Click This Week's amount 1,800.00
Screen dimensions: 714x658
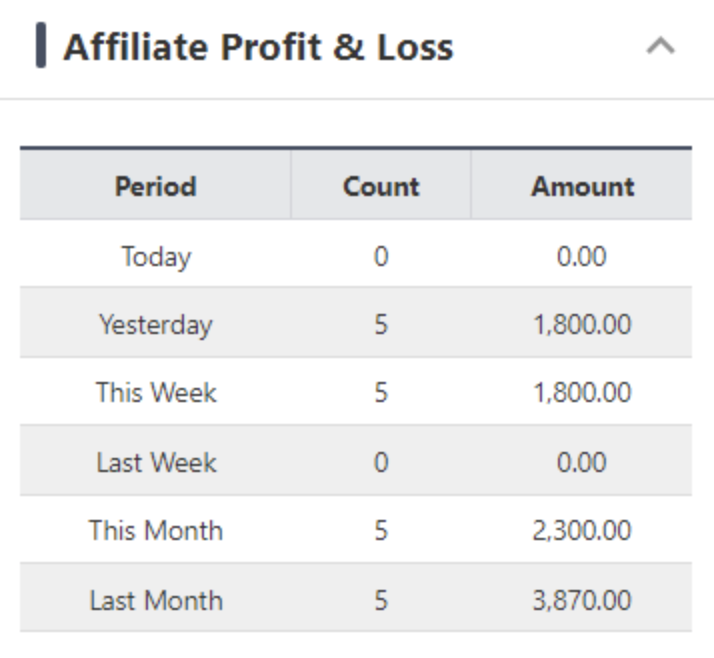click(582, 393)
